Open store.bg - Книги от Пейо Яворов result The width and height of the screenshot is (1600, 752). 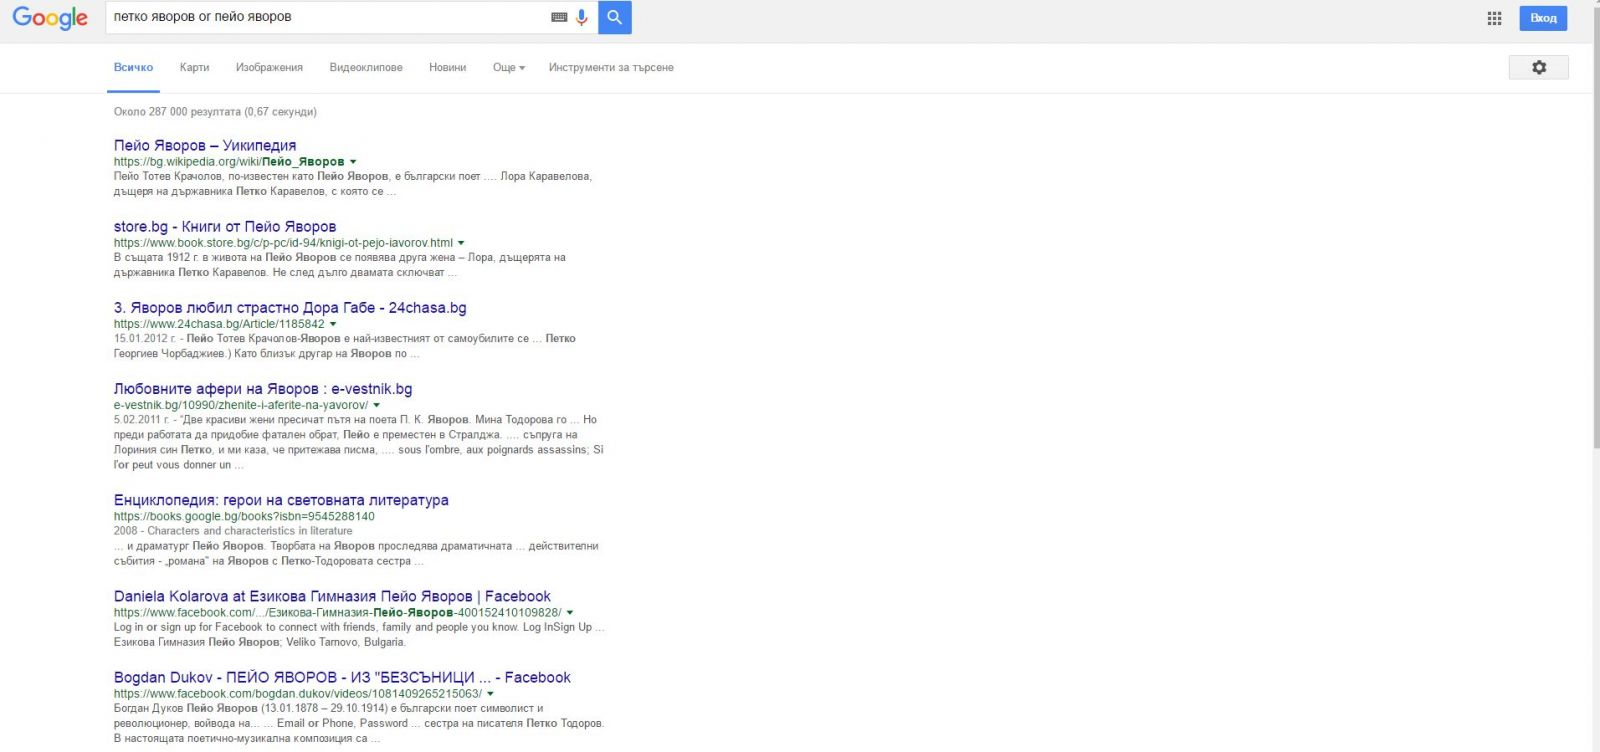pyautogui.click(x=225, y=226)
